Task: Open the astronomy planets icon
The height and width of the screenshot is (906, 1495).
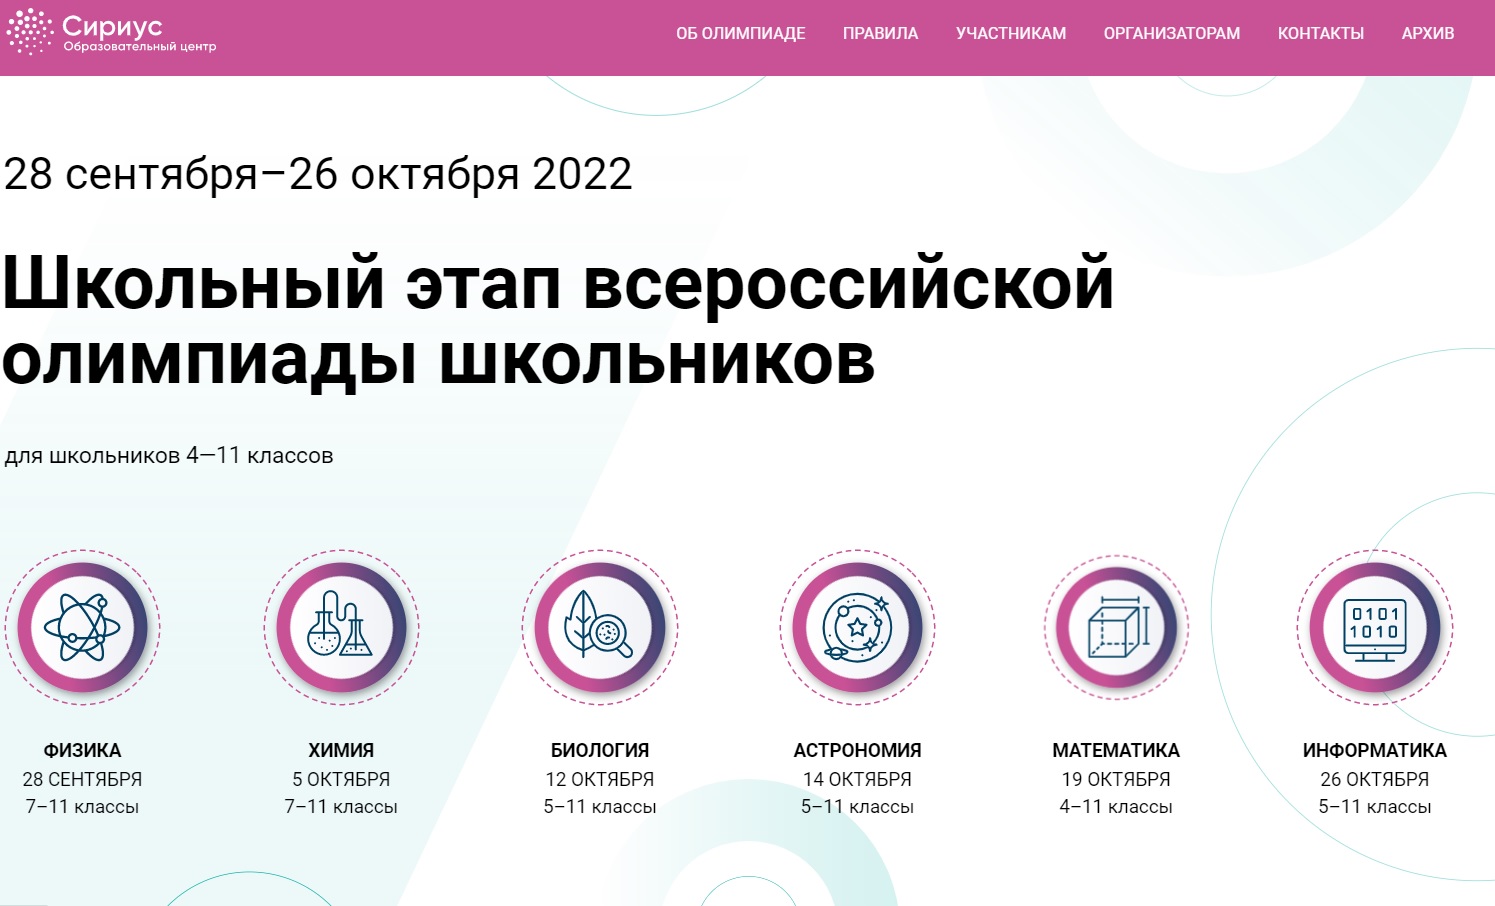Action: pyautogui.click(x=858, y=628)
